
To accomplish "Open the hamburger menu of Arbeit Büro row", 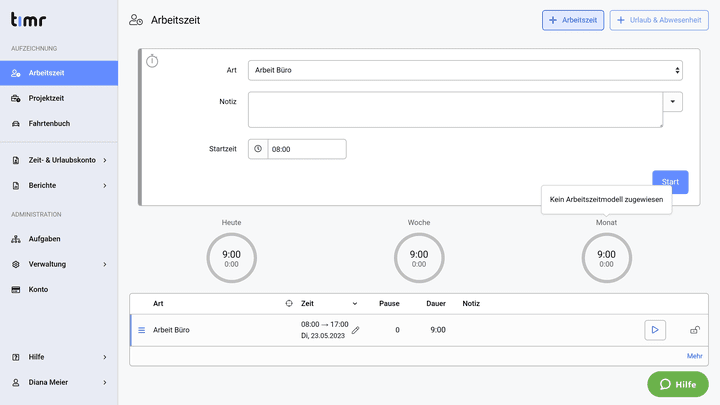I will [x=141, y=330].
